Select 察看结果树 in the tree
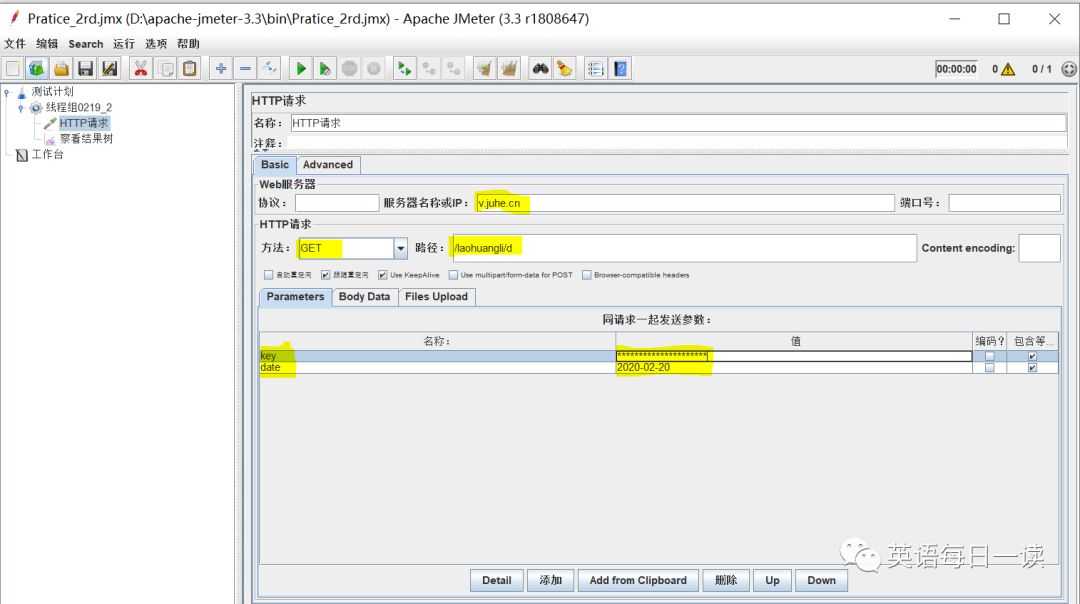This screenshot has height=604, width=1080. pos(86,138)
